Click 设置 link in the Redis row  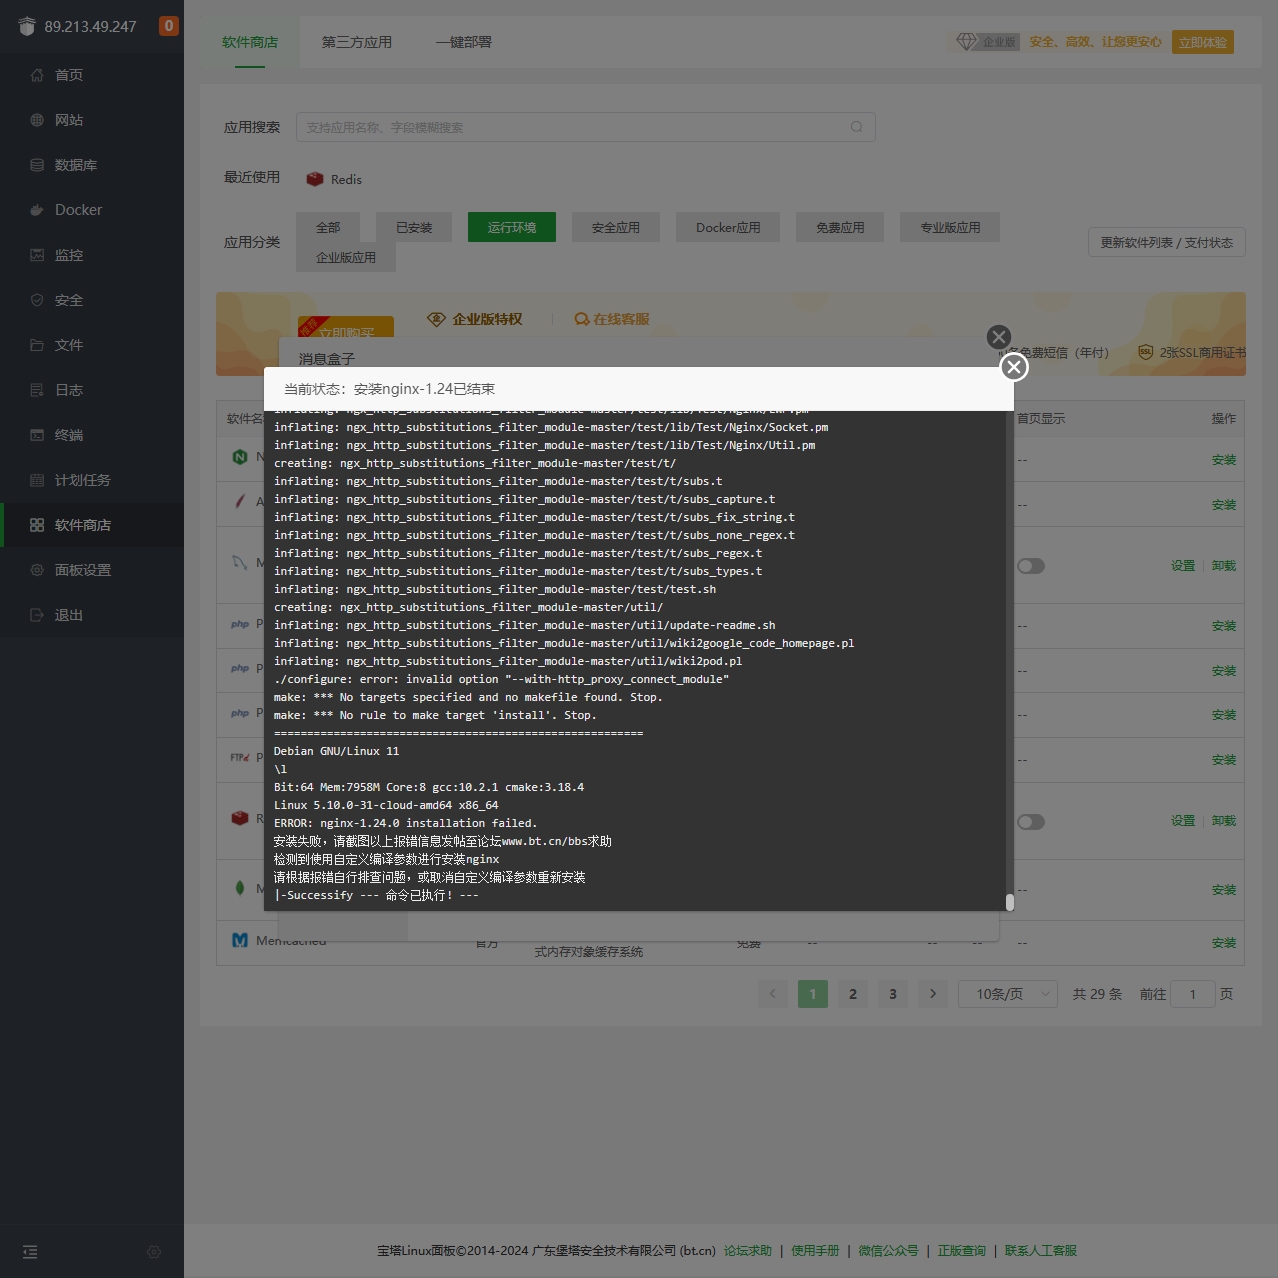point(1183,821)
